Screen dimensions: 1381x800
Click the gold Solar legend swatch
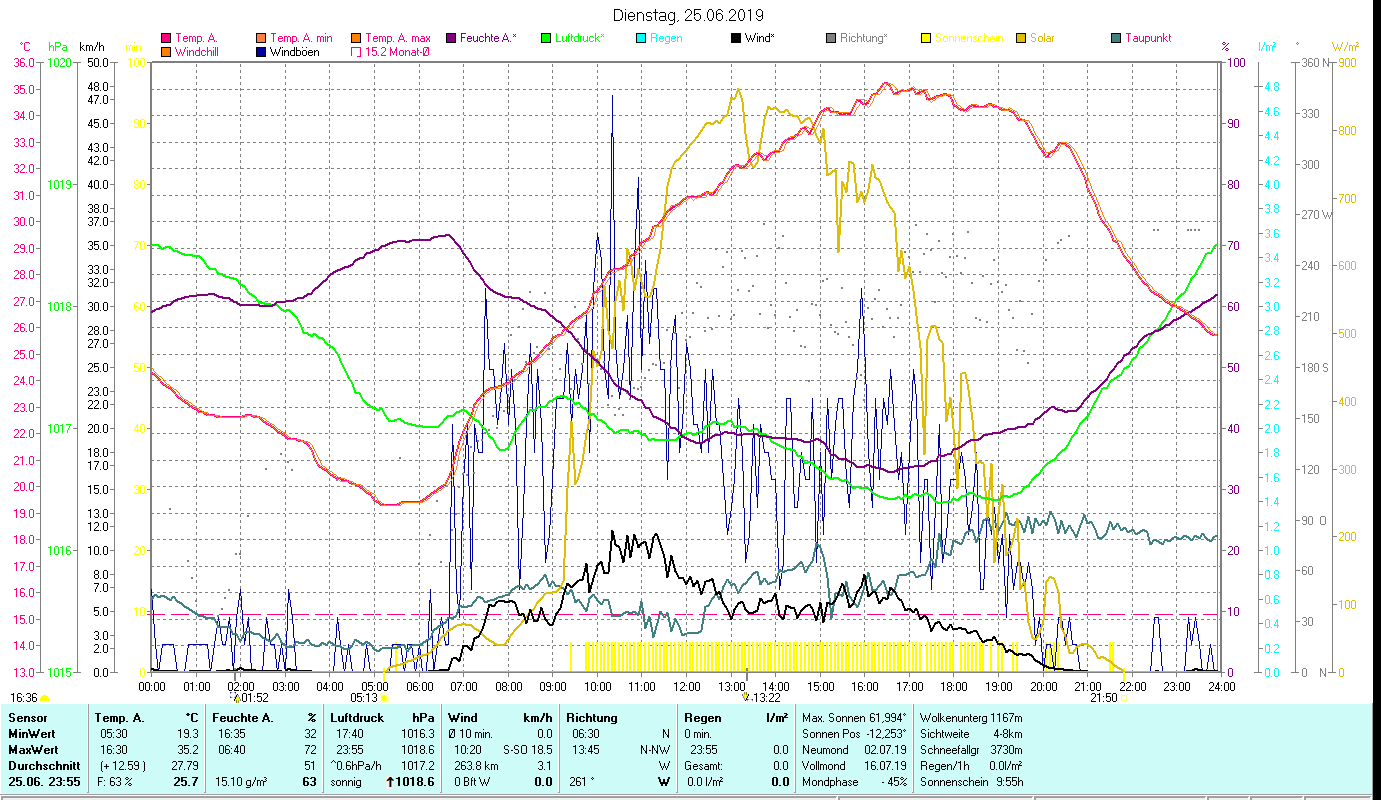pyautogui.click(x=1021, y=39)
